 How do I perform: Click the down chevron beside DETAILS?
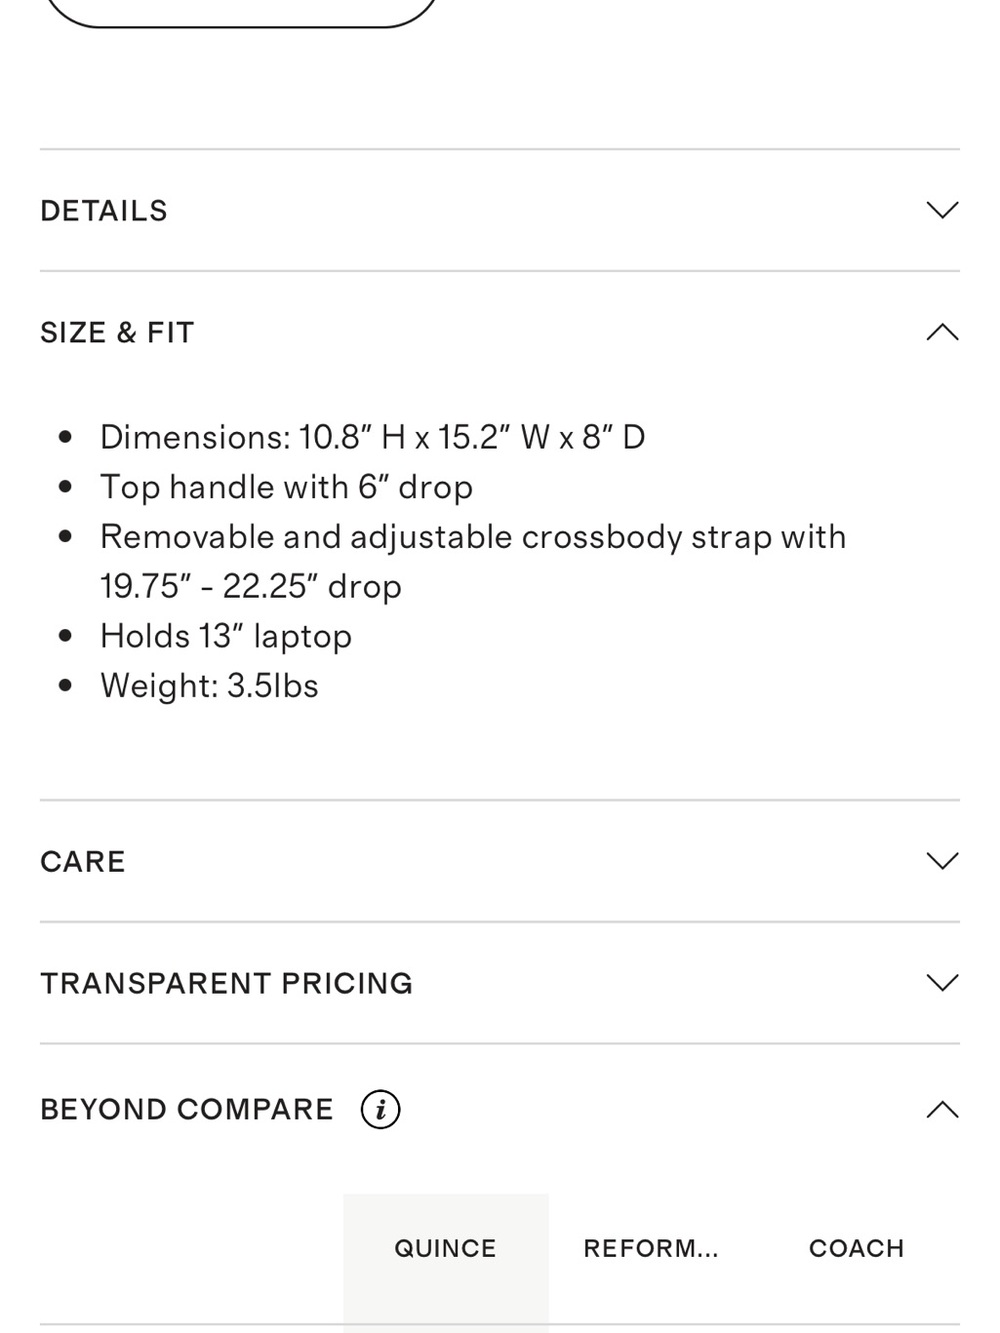[x=942, y=210]
